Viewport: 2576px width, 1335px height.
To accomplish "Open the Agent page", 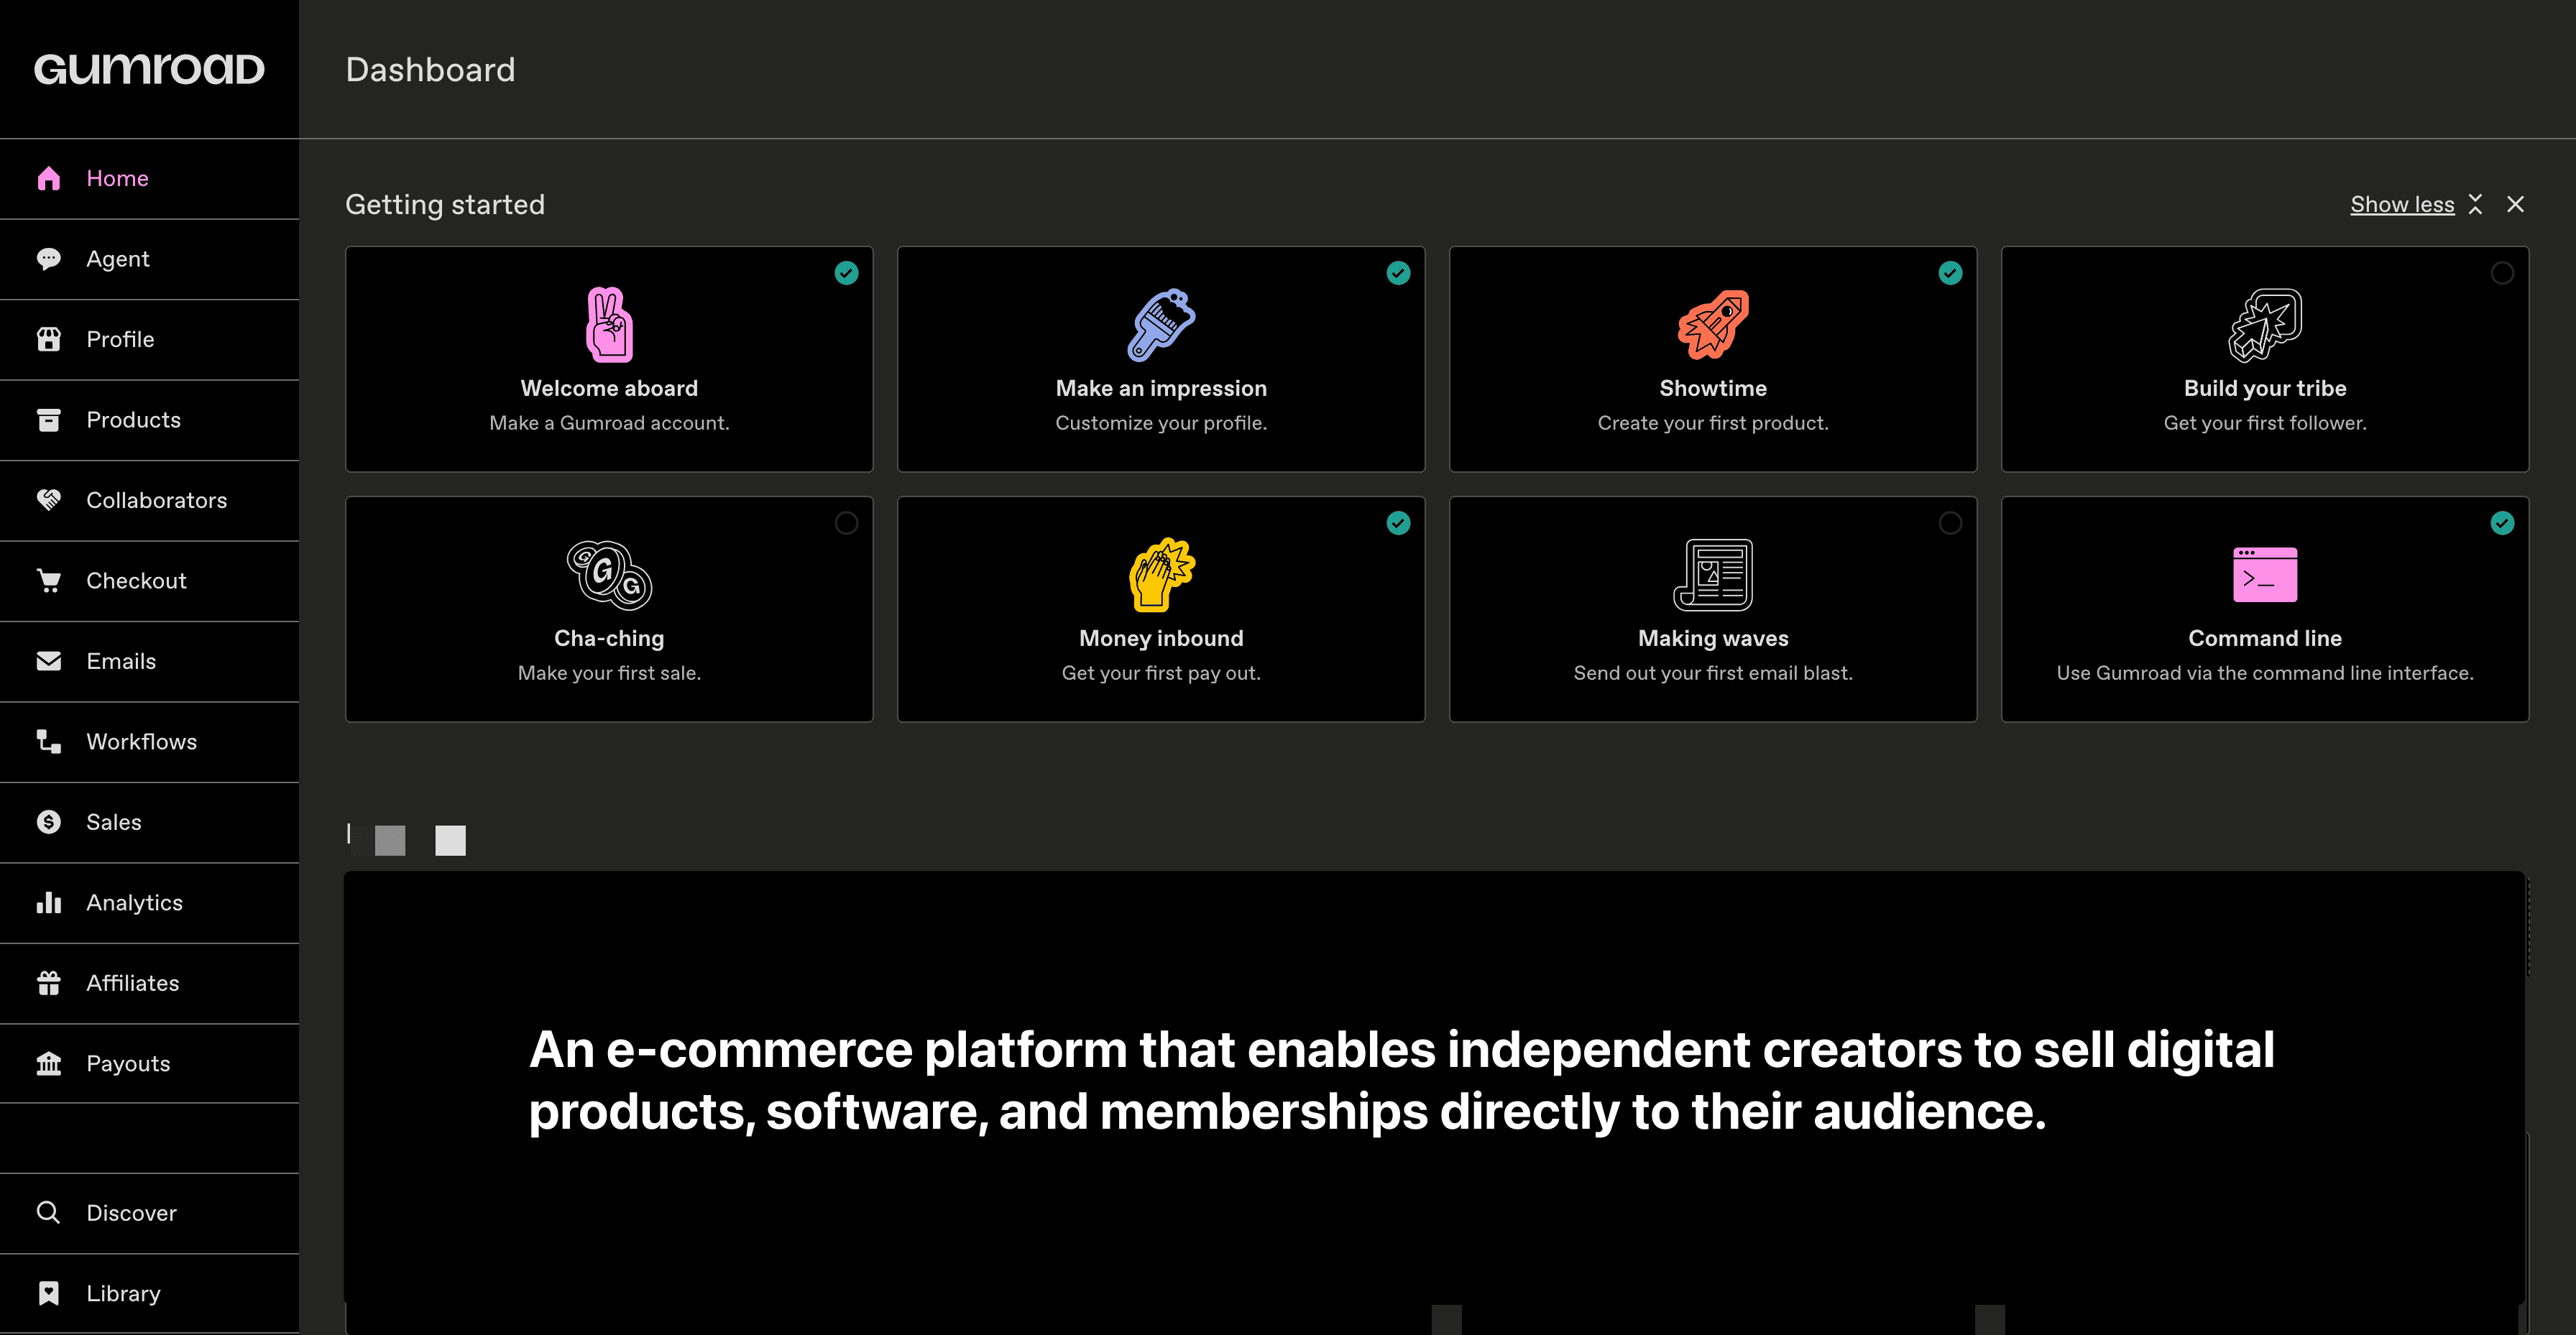I will coord(149,259).
